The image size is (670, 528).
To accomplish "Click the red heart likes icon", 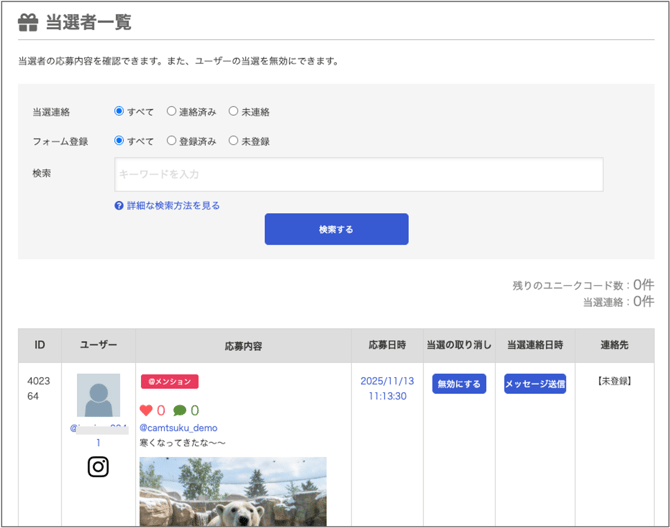I will 146,411.
